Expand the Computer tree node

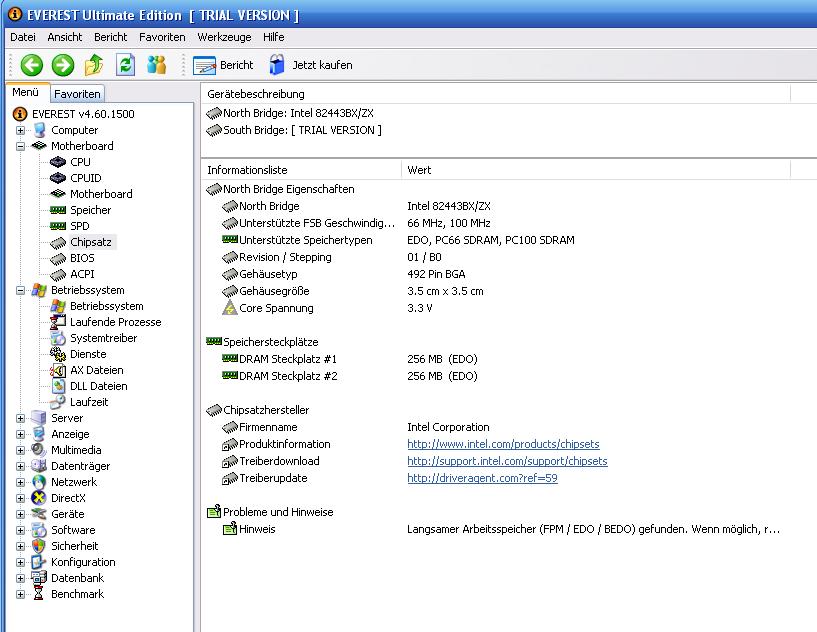20,130
